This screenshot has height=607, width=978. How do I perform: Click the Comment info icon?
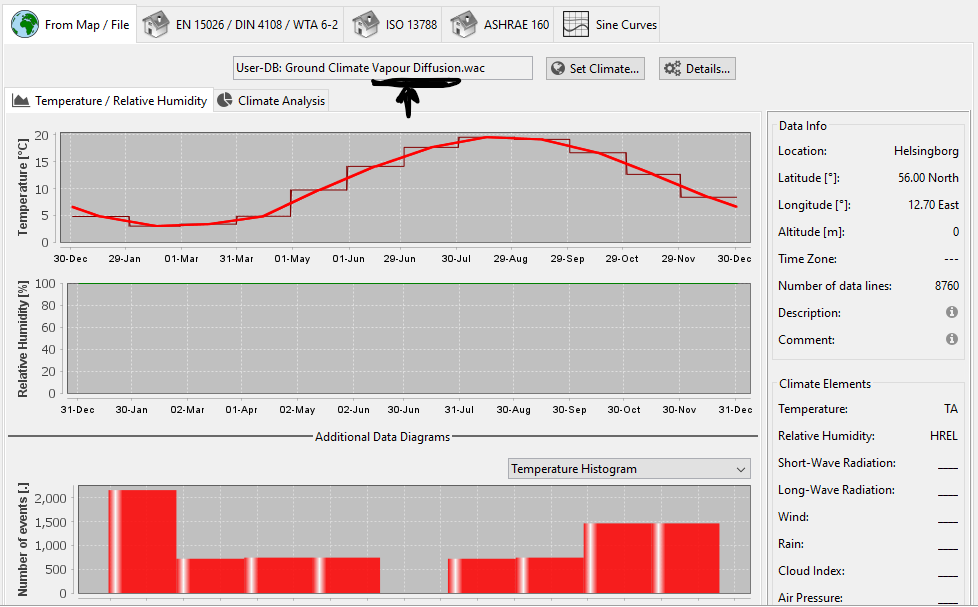pos(952,340)
